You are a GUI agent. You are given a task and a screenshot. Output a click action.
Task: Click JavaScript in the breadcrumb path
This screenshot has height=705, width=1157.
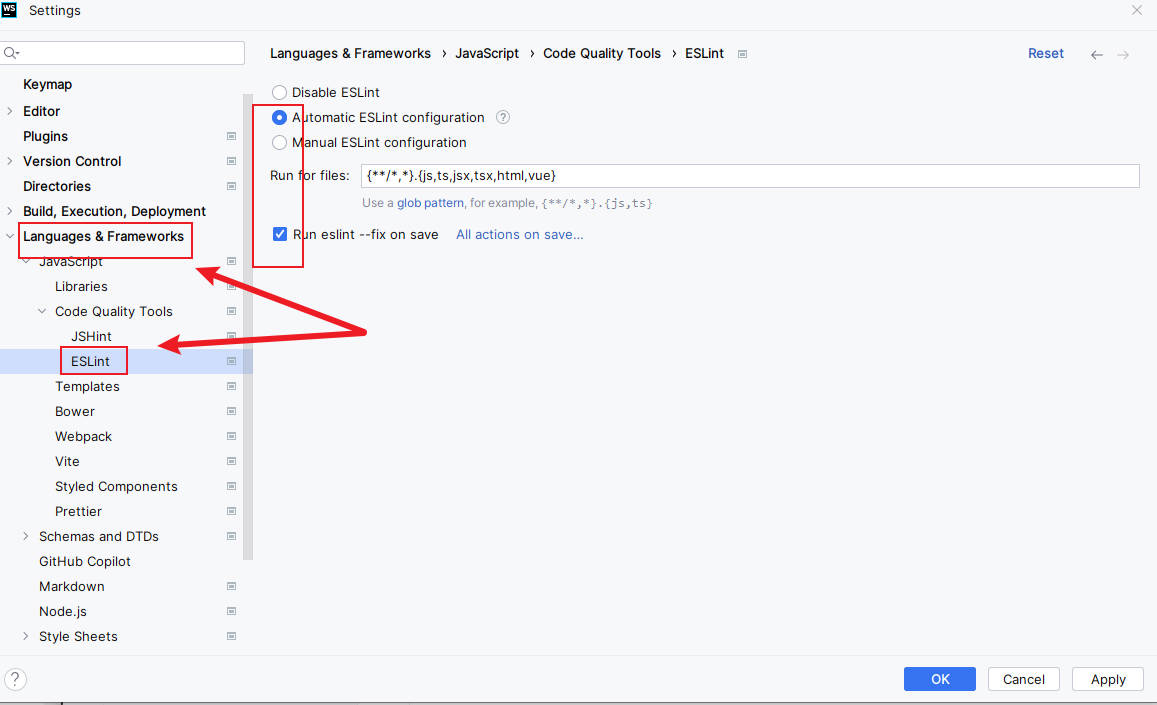click(x=487, y=54)
